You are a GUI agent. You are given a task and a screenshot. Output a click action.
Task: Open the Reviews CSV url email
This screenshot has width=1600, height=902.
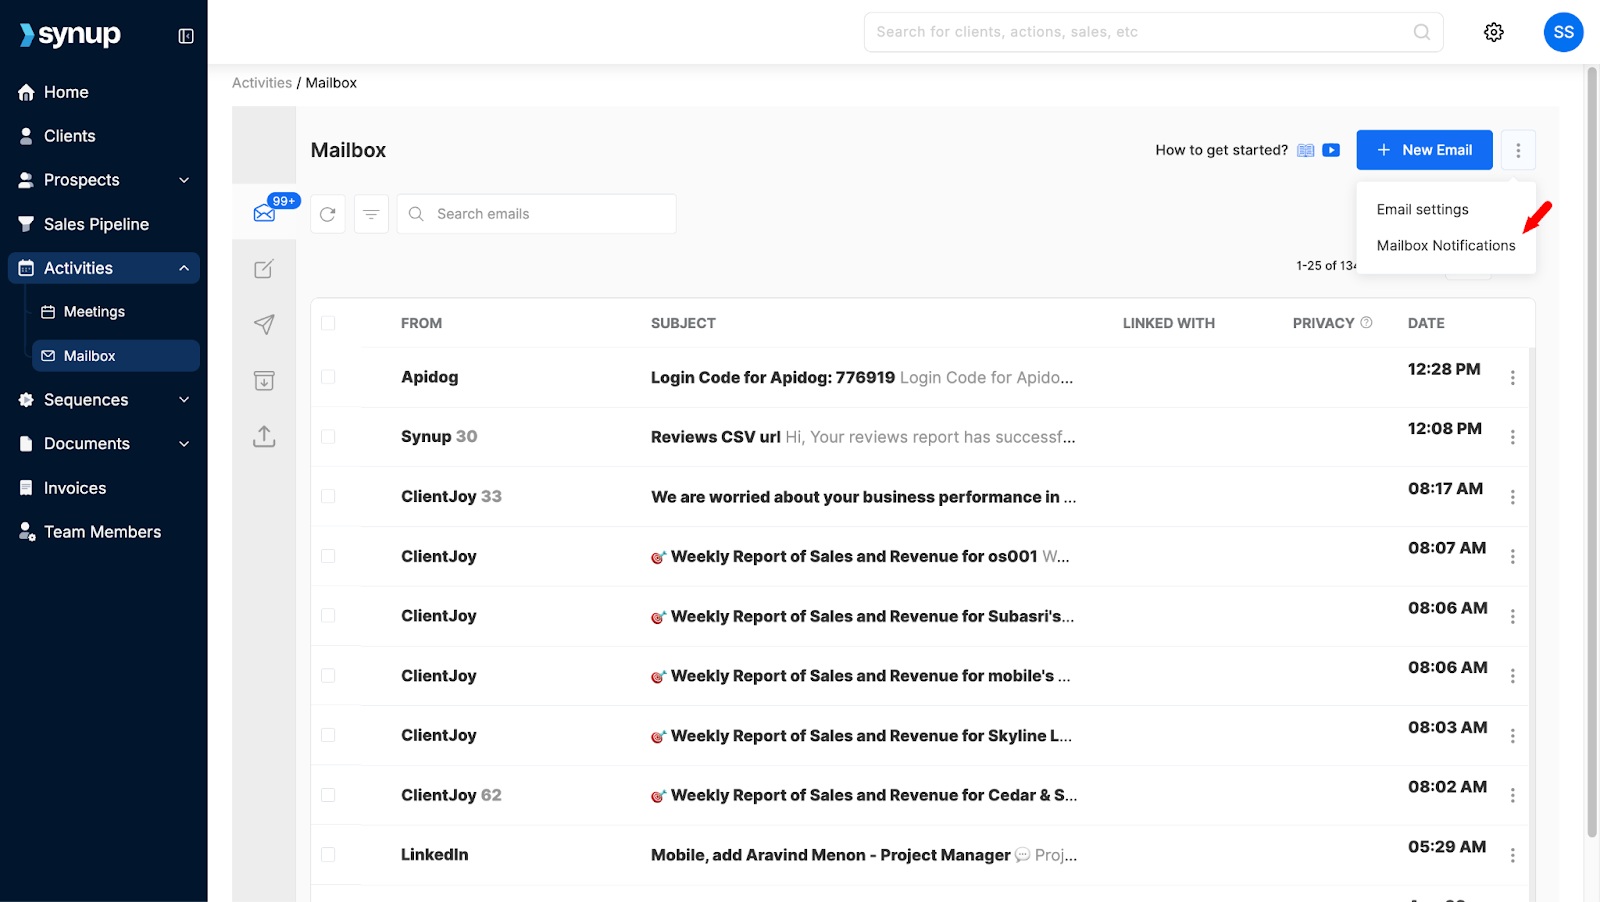[x=863, y=437]
